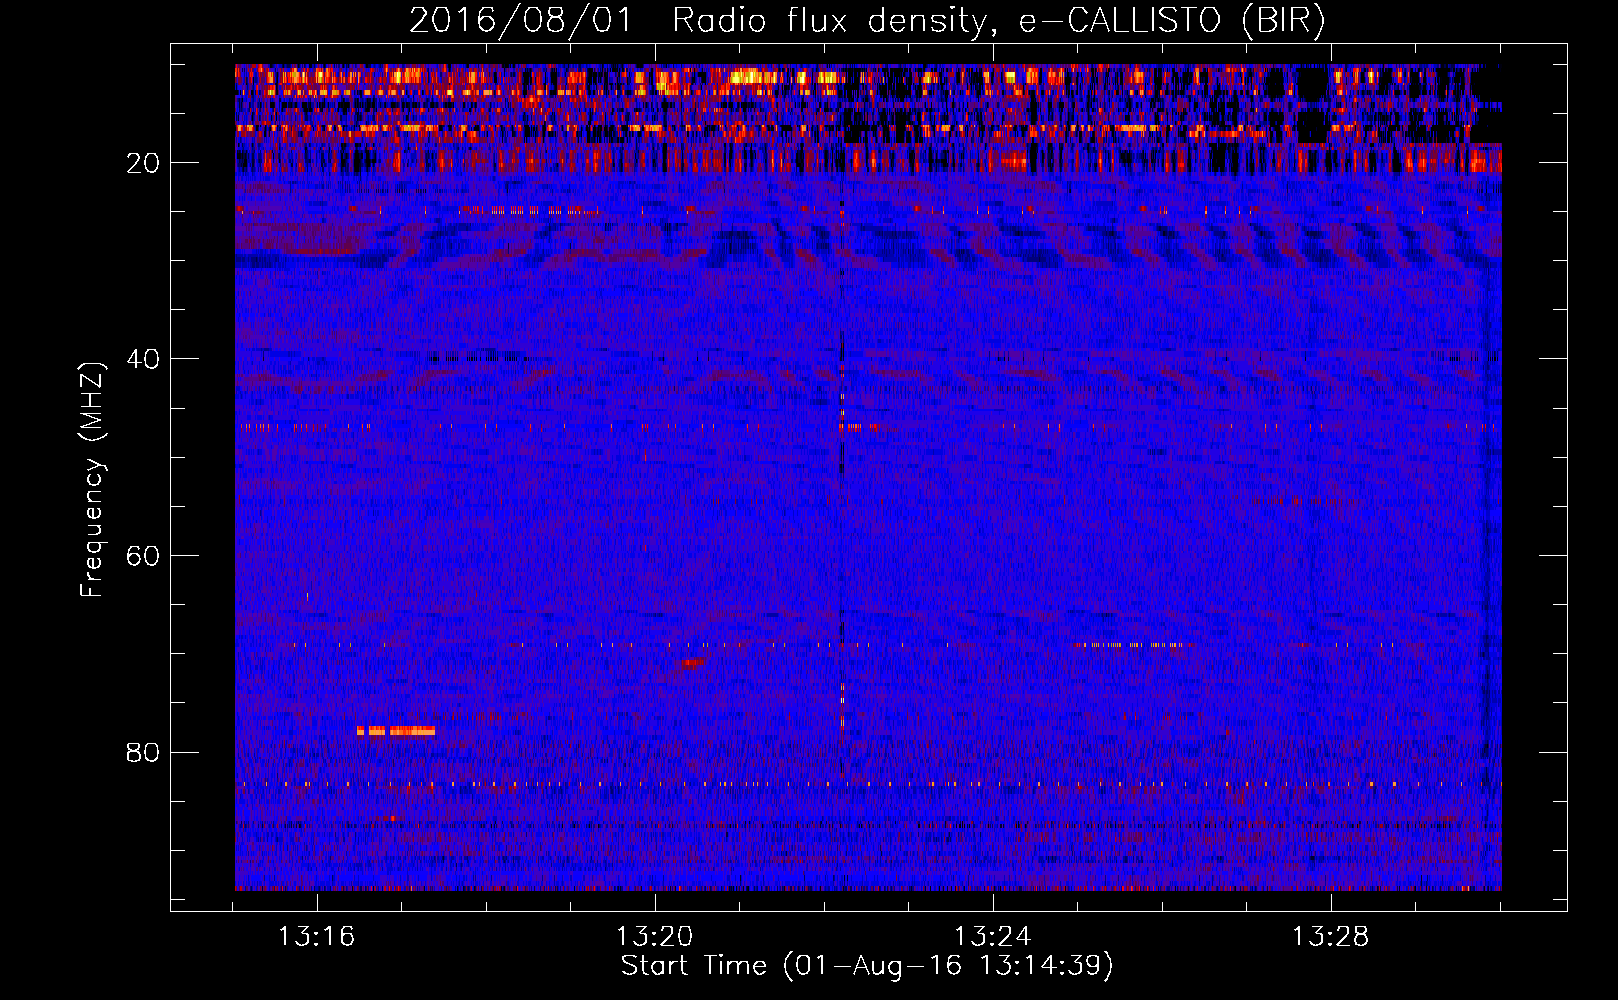Screen dimensions: 1618x1000
Task: Click the 13:16 time tick label
Action: point(316,937)
